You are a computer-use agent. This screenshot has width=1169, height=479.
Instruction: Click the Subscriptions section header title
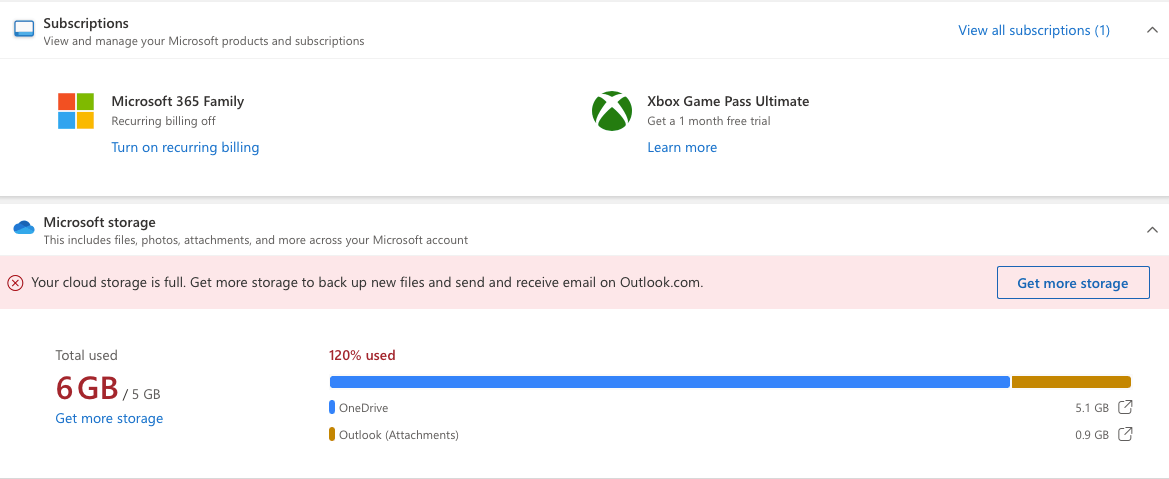(86, 23)
